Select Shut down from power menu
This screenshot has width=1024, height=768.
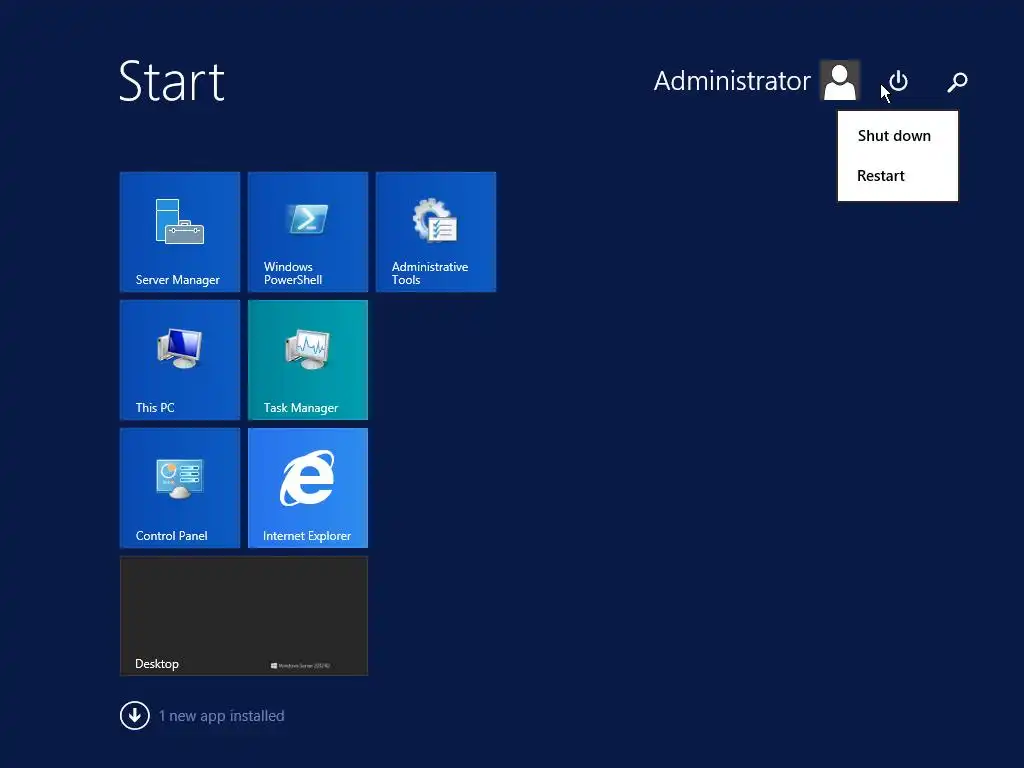[x=897, y=136]
